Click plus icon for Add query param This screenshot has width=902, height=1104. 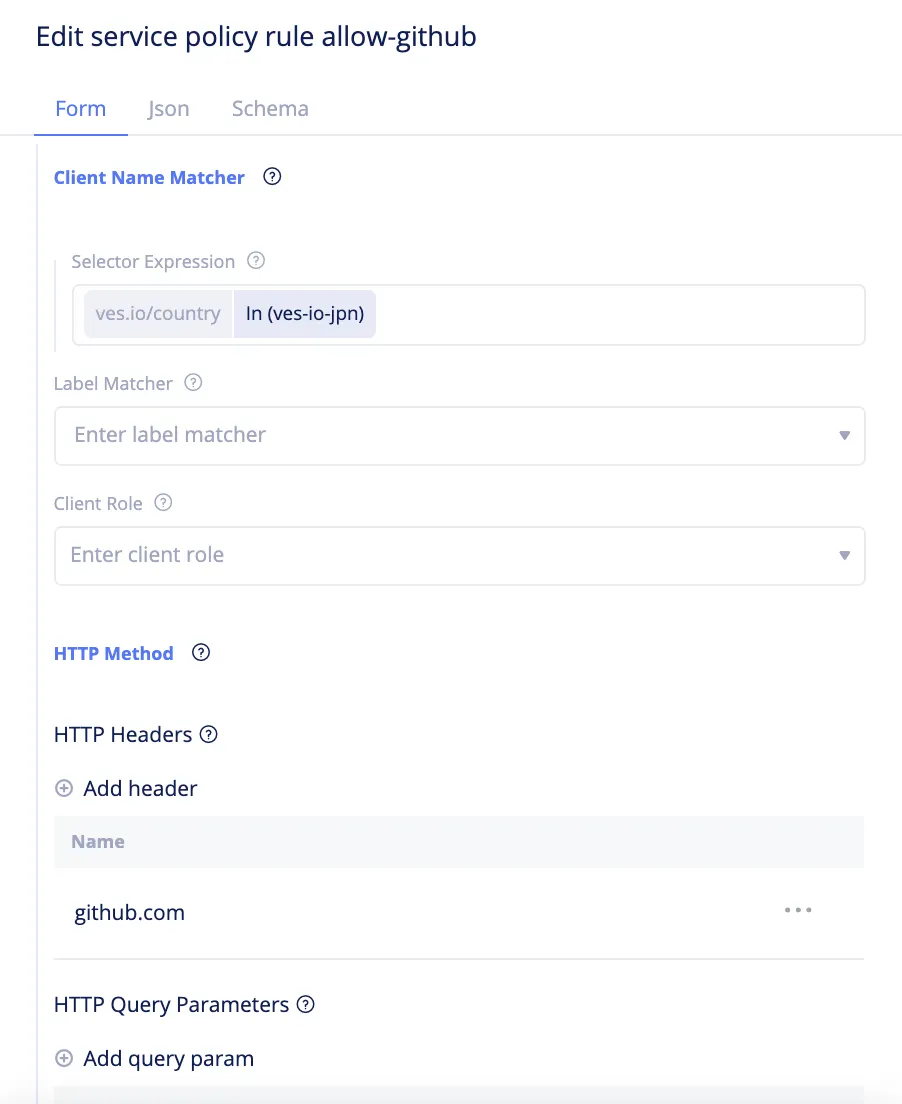pos(64,1058)
